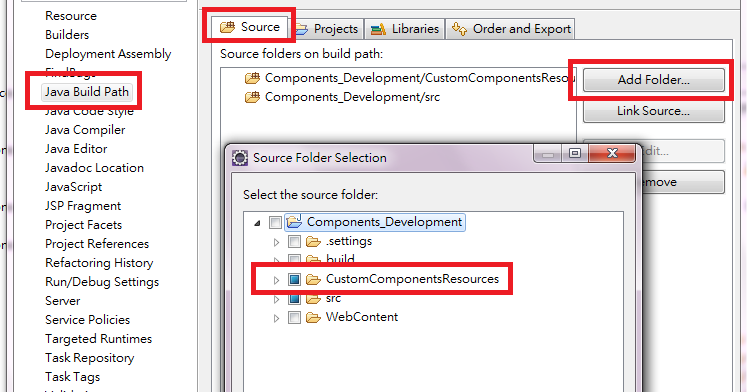Click the CustomComponentsResources source folder icon in the list
The image size is (747, 392).
click(x=252, y=78)
